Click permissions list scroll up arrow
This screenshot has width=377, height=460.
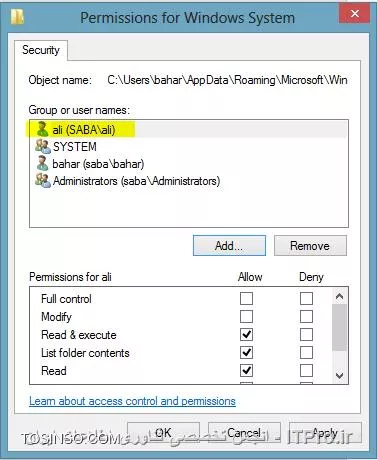pos(339,296)
